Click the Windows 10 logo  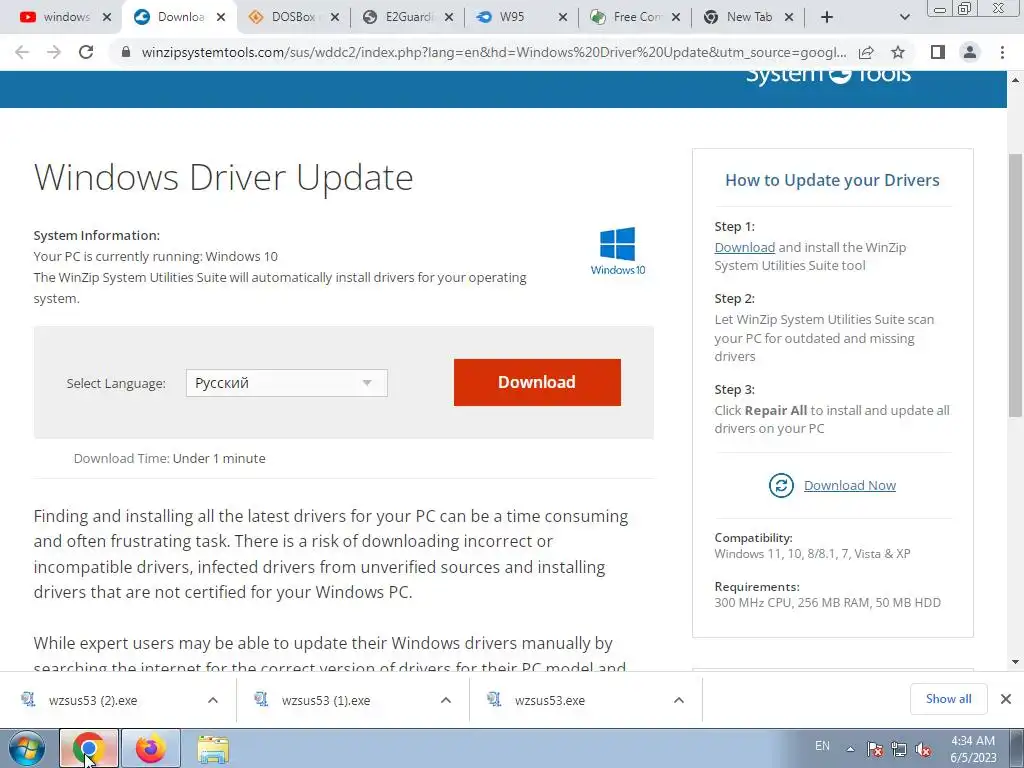pyautogui.click(x=618, y=251)
